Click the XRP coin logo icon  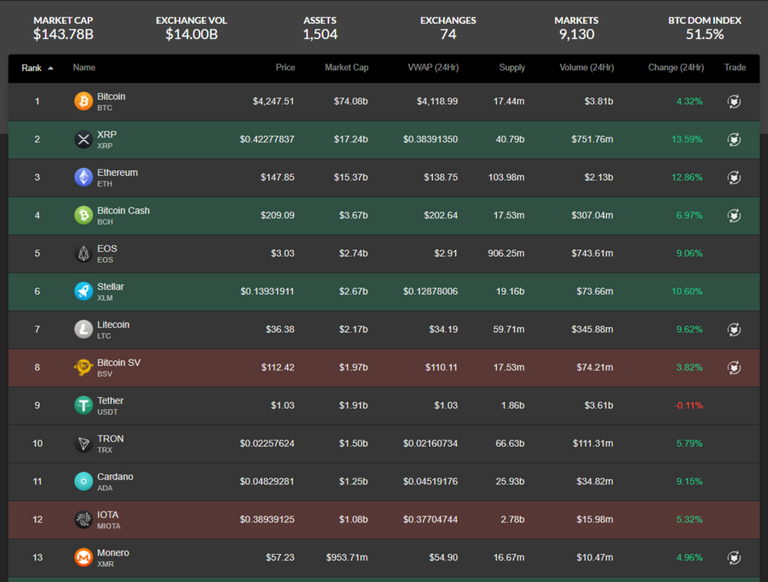tap(83, 139)
